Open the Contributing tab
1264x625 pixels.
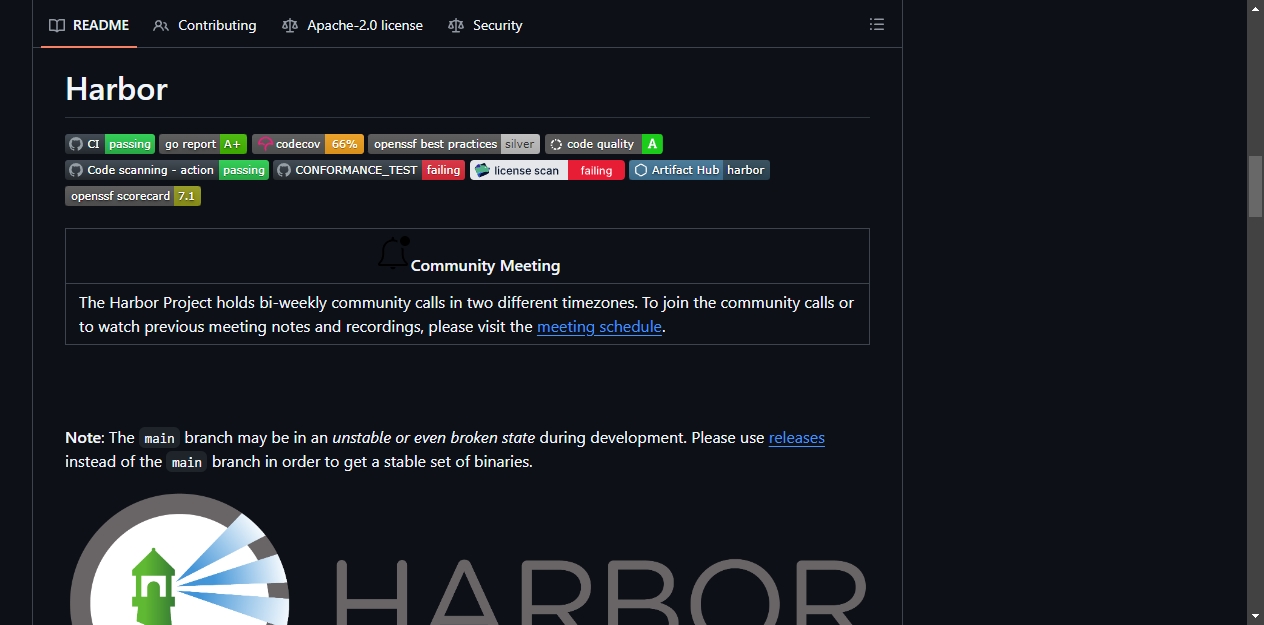pos(205,25)
